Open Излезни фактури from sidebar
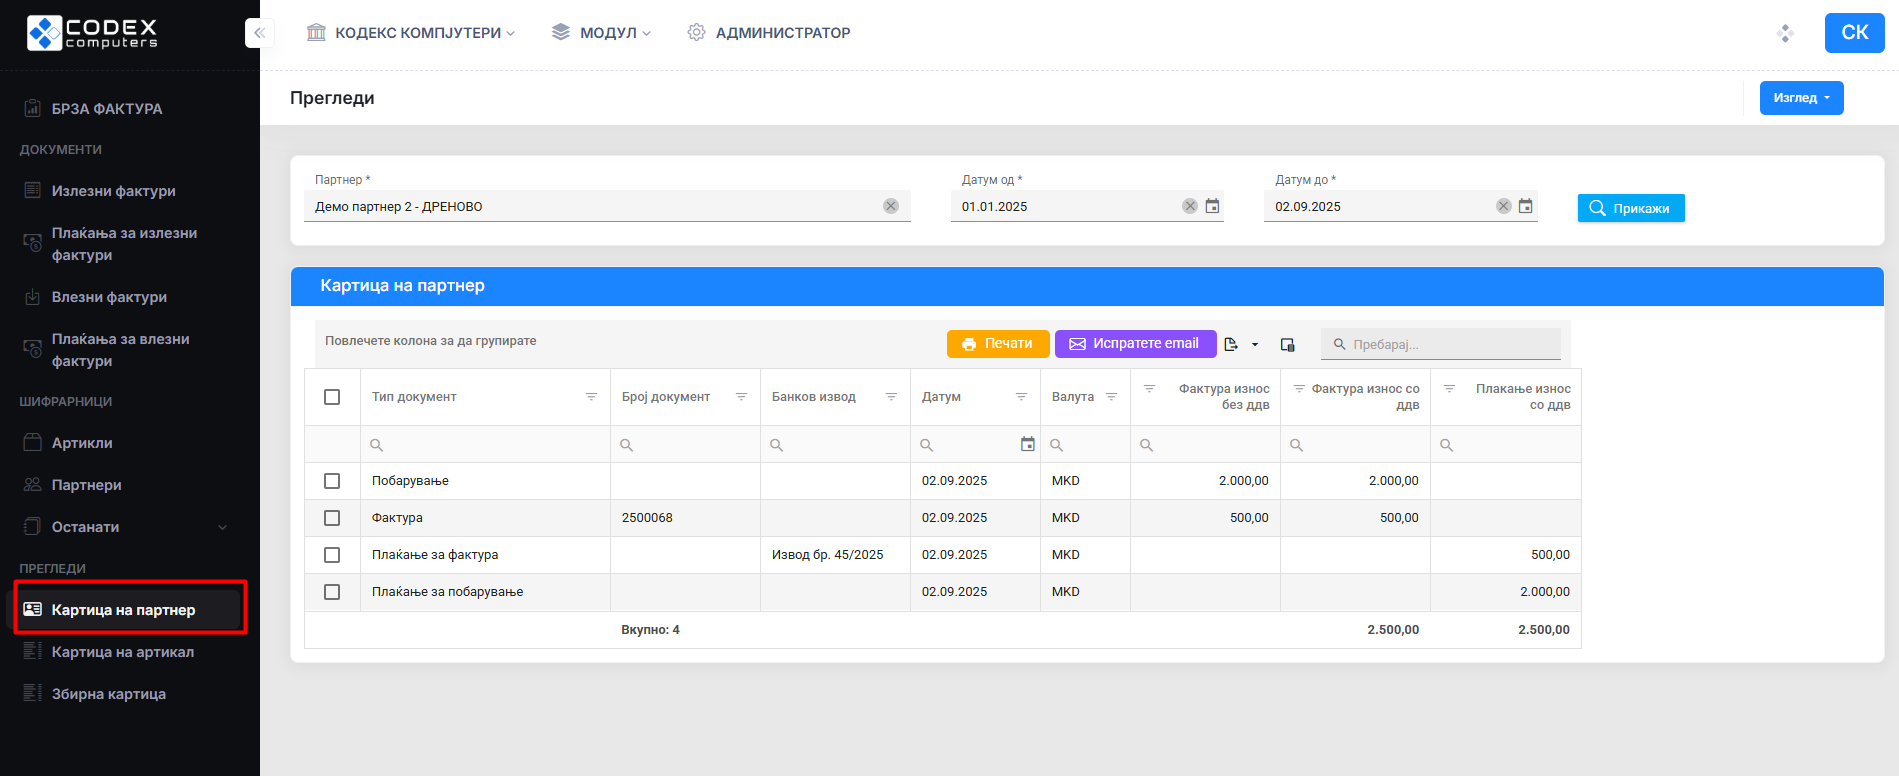This screenshot has width=1899, height=776. click(113, 191)
